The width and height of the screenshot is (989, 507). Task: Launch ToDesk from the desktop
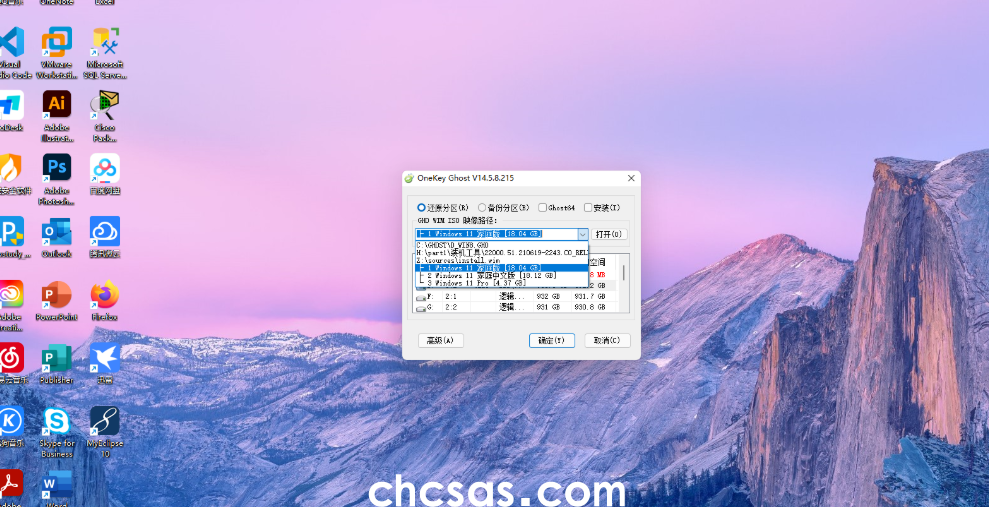point(11,110)
